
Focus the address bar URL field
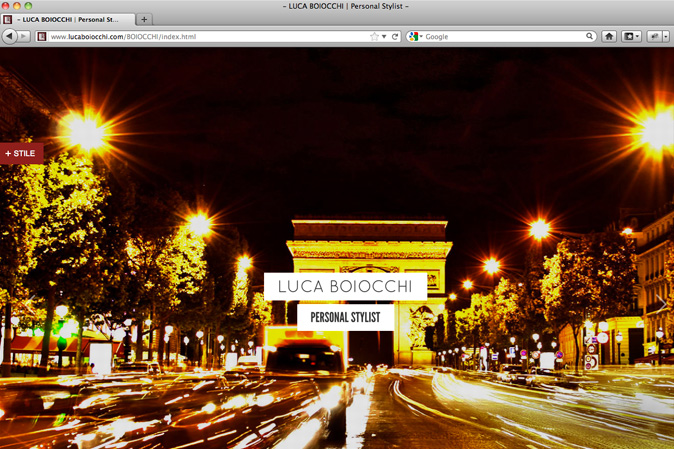[x=200, y=37]
